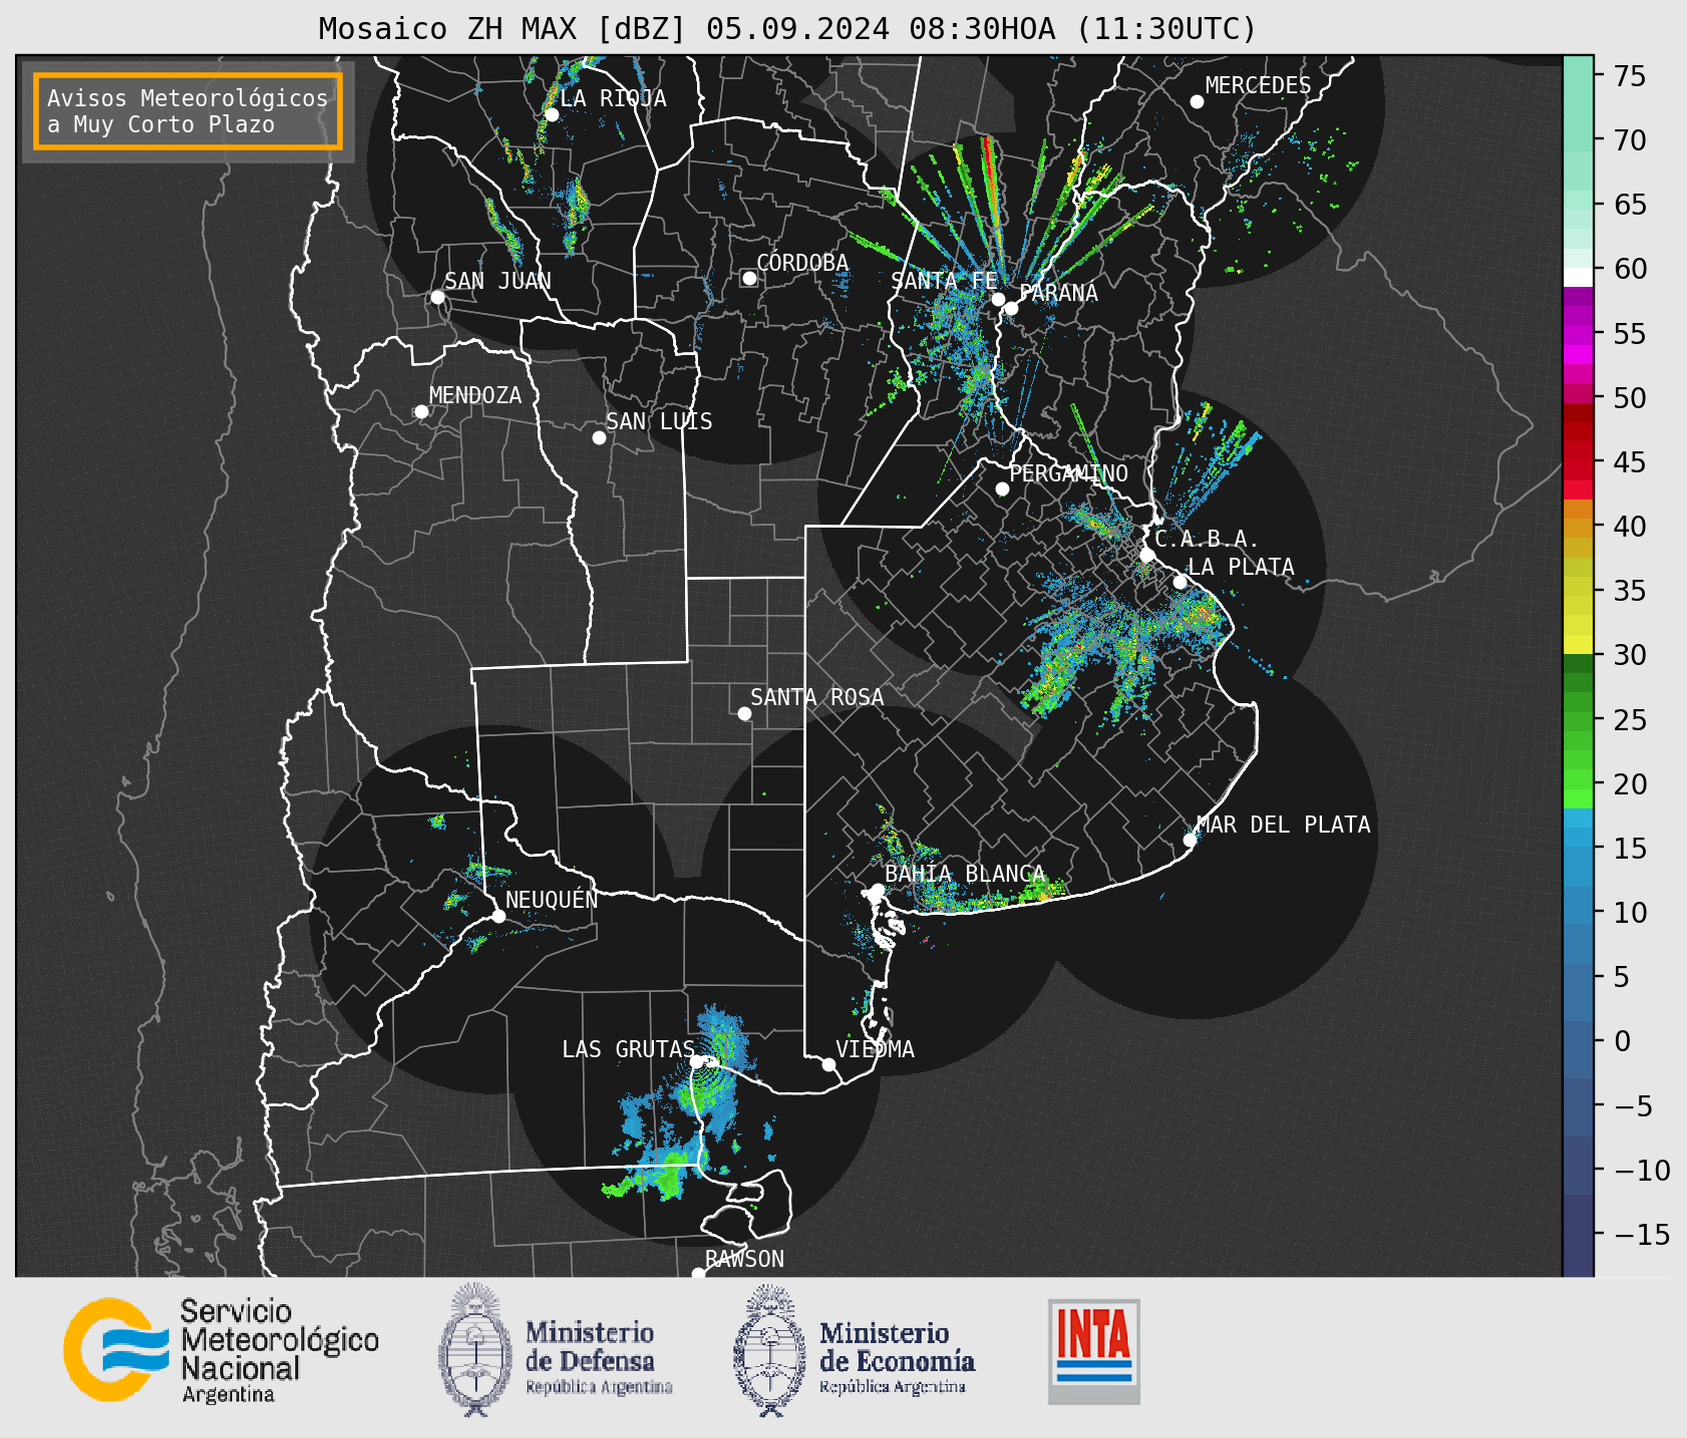Click the Ministerio de Economía text
This screenshot has height=1438, width=1687.
[x=897, y=1358]
